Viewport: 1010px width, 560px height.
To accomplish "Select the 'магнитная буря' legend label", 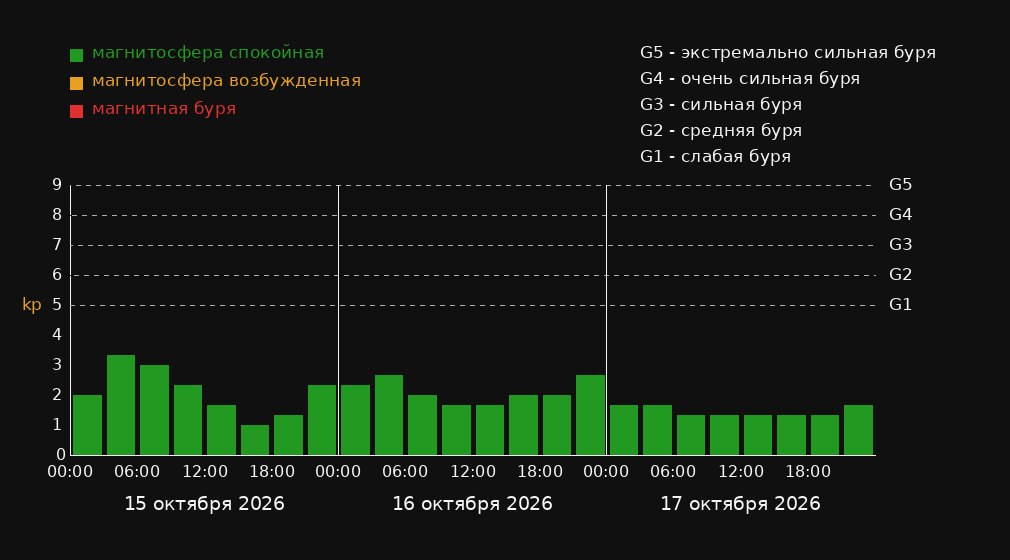I will (x=164, y=109).
